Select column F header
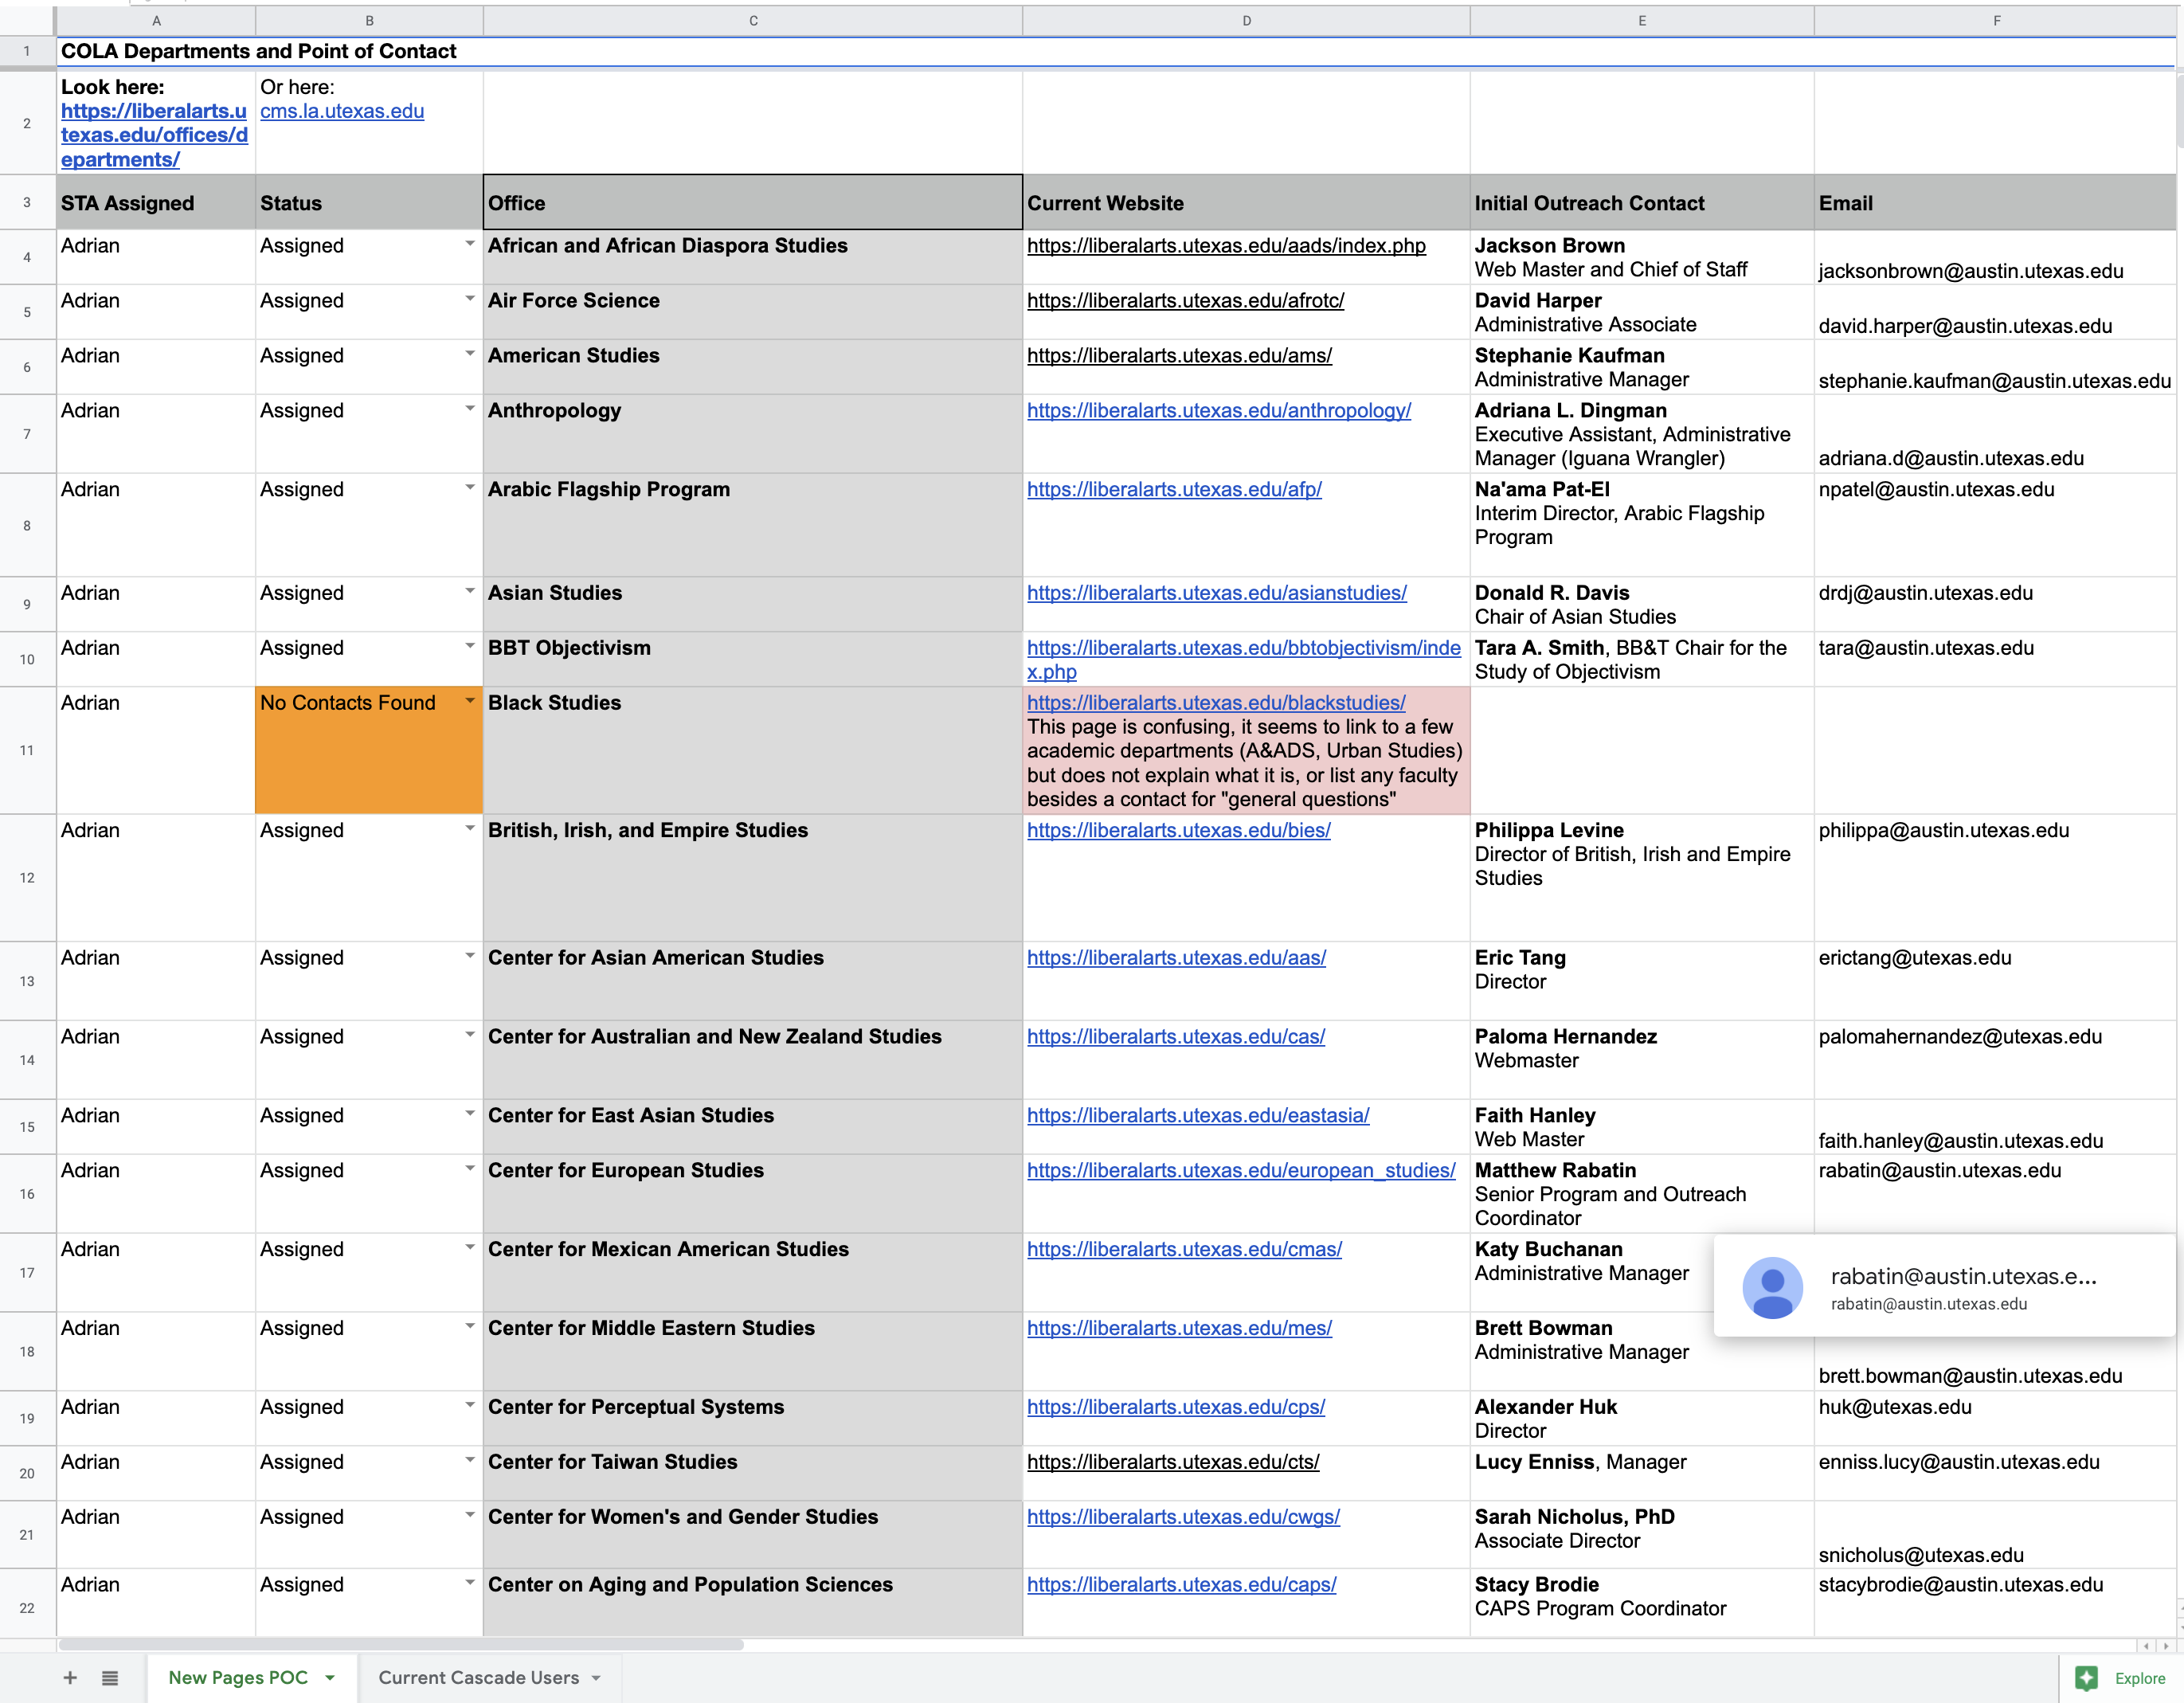Viewport: 2184px width, 1703px height. pyautogui.click(x=1996, y=20)
